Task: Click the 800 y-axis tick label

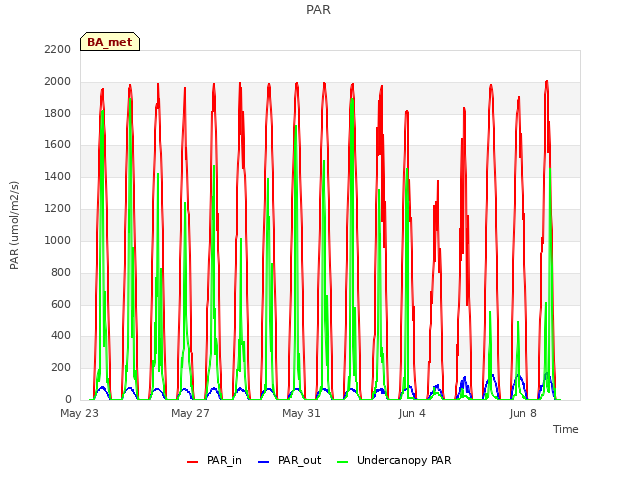Action: click(61, 272)
